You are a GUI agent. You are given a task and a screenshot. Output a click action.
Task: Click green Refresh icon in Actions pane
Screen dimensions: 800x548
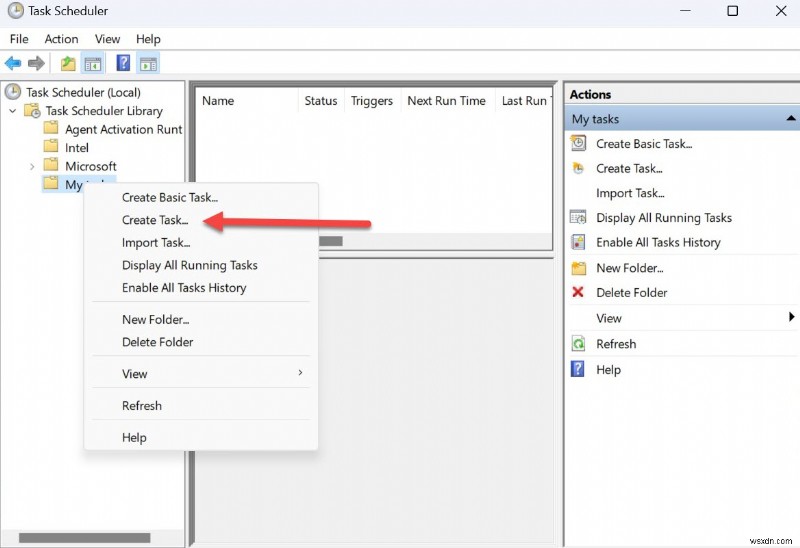[x=578, y=343]
